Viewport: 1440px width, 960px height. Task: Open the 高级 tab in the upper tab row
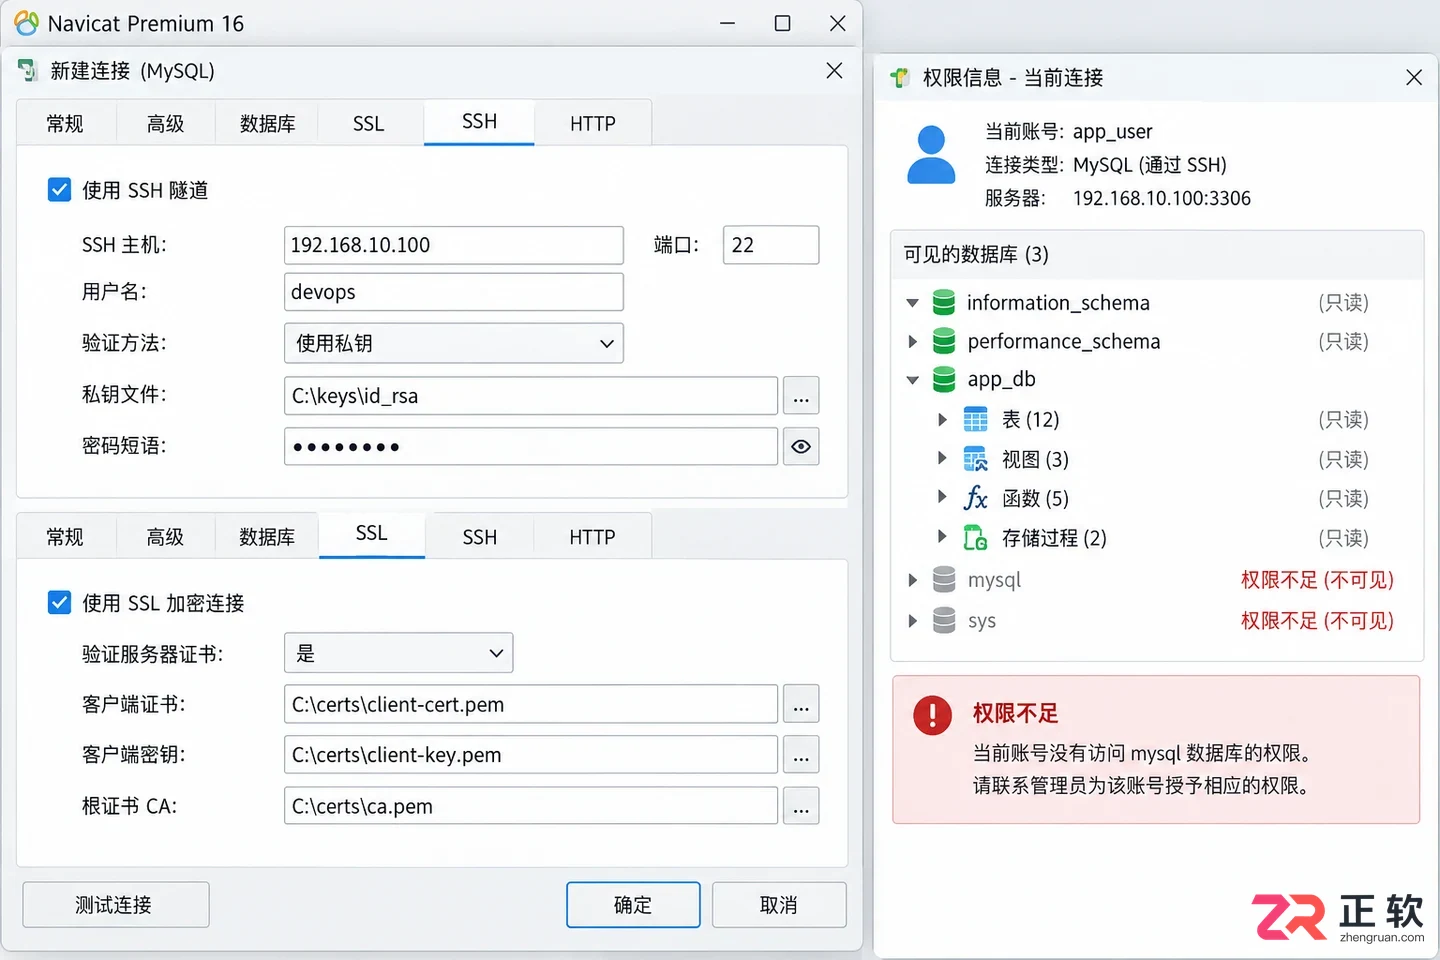(x=166, y=124)
